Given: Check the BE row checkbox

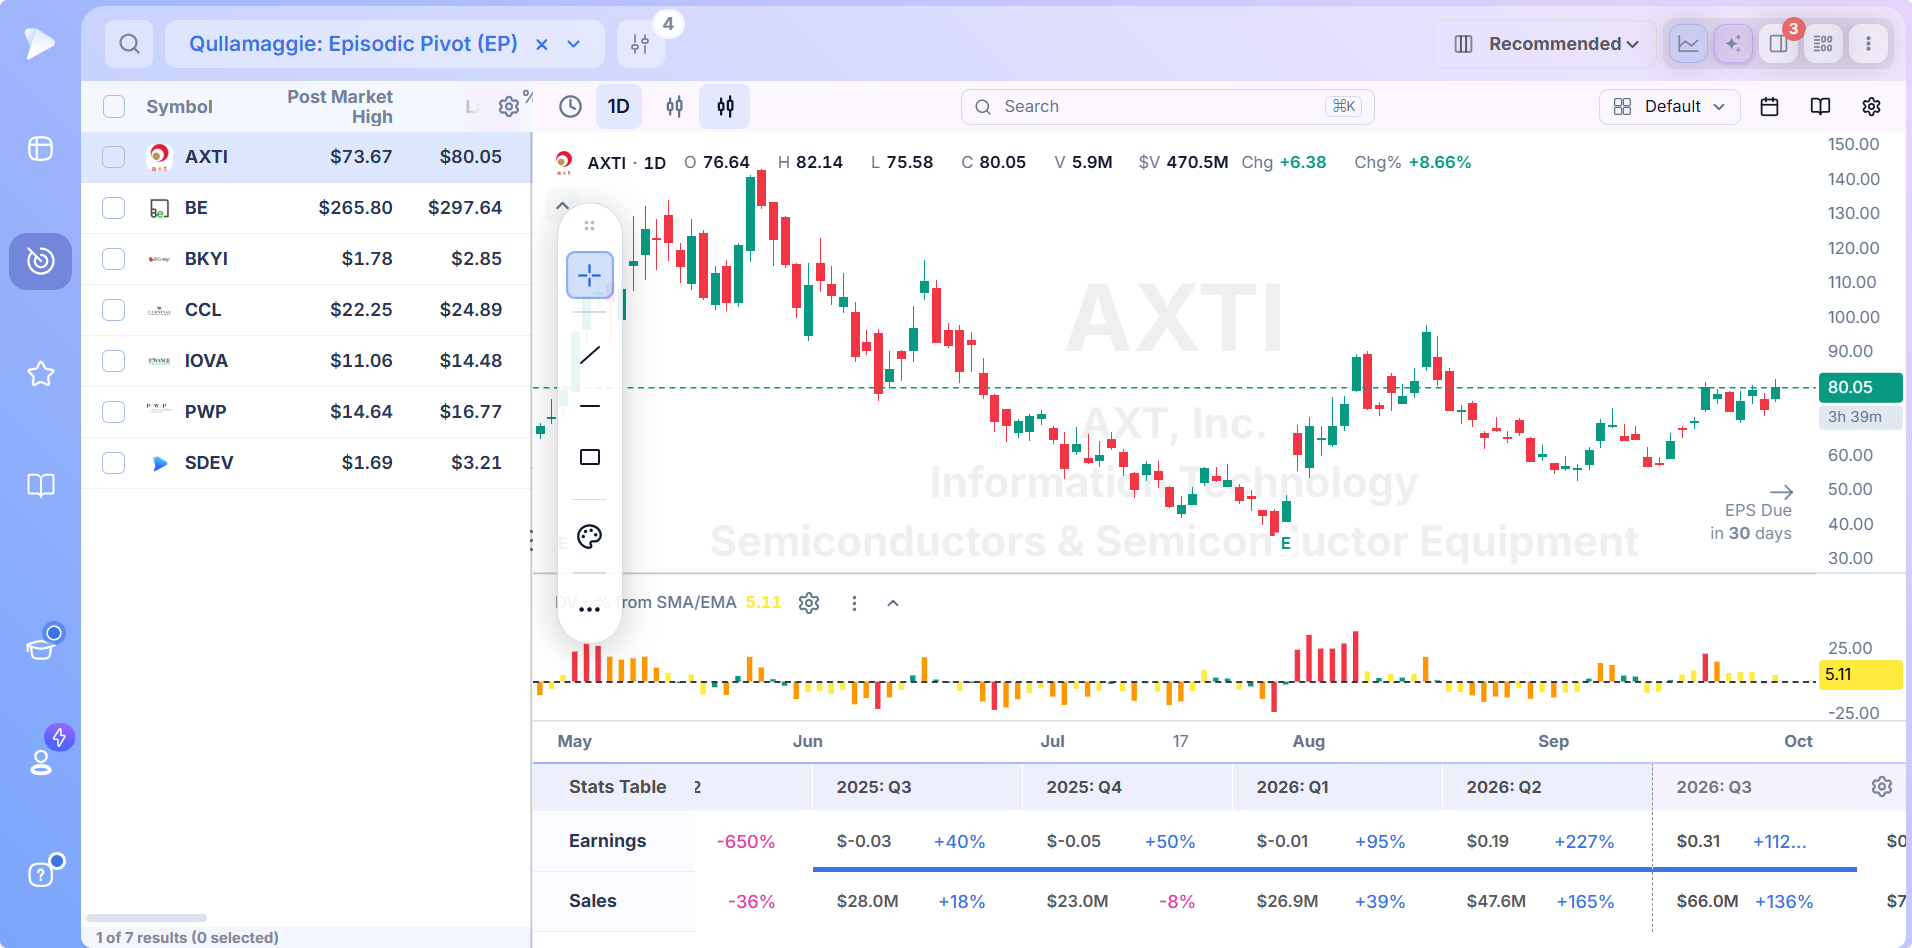Looking at the screenshot, I should (114, 208).
